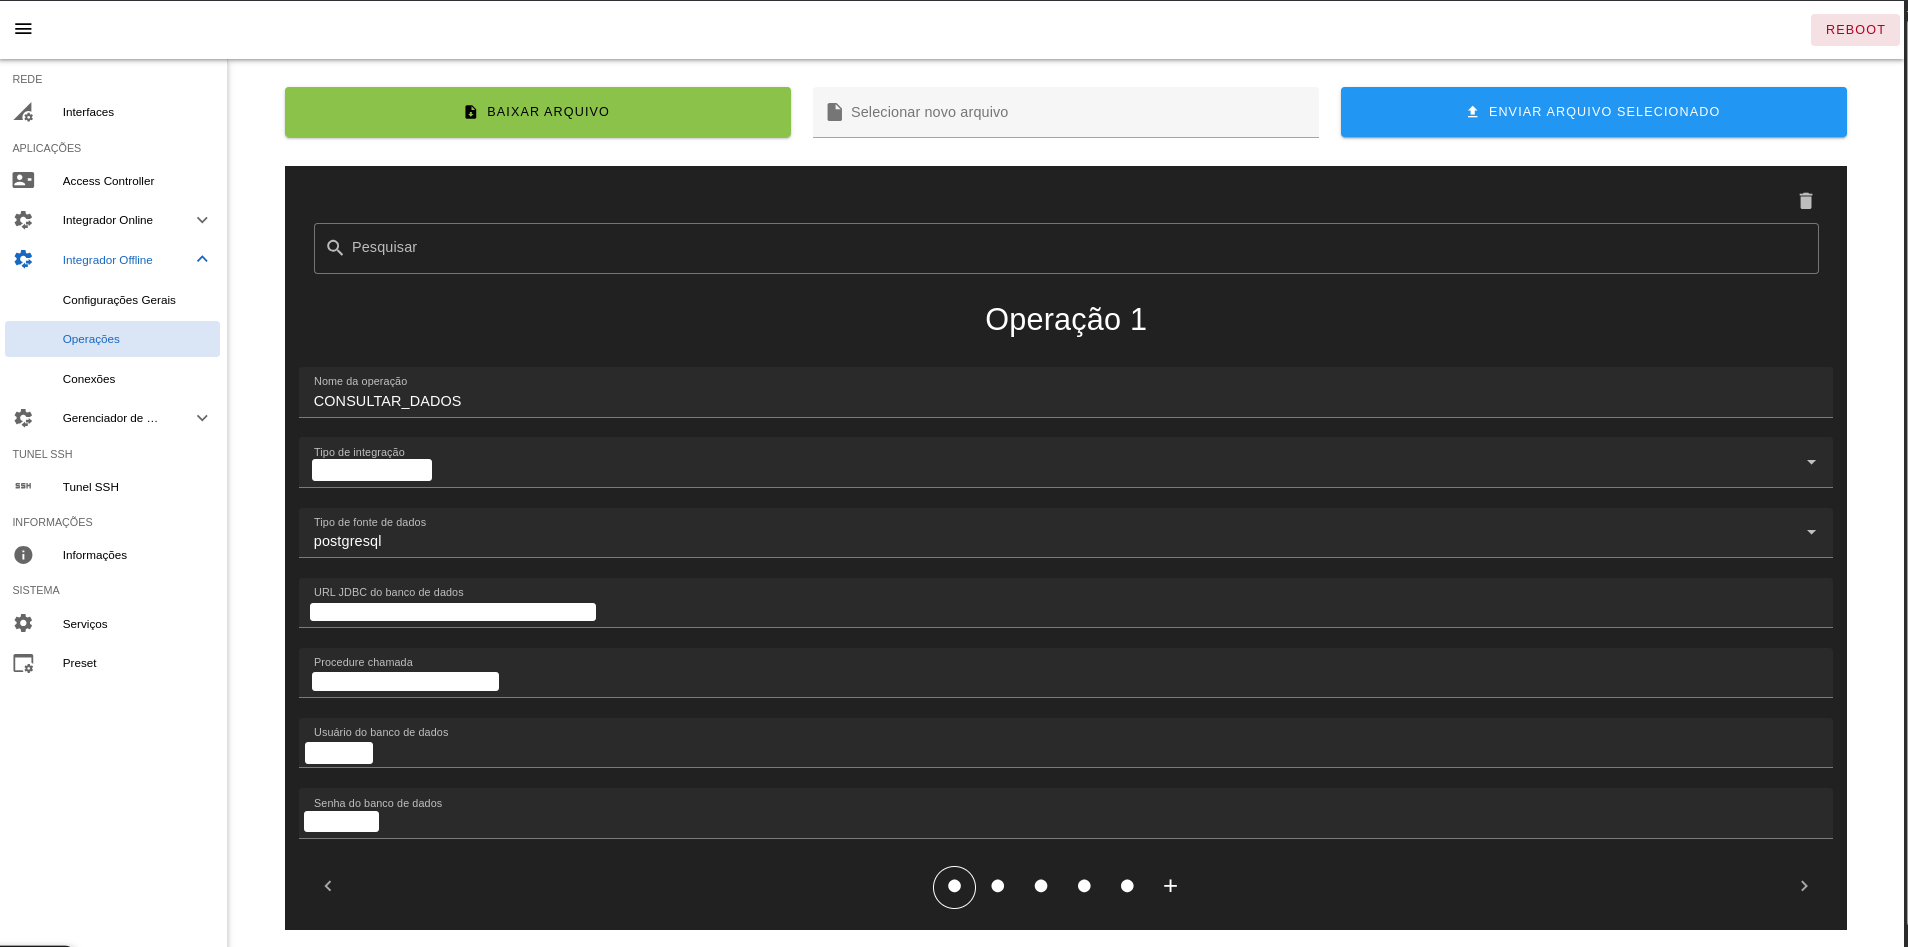Image resolution: width=1908 pixels, height=947 pixels.
Task: Click Usuário do banco de dados field
Action: pyautogui.click(x=1066, y=742)
